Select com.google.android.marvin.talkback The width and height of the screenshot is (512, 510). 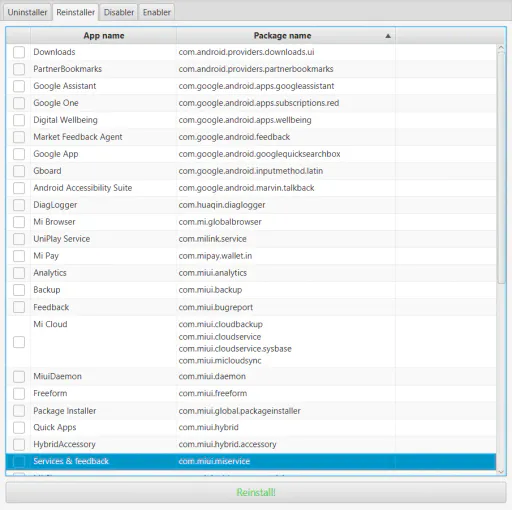pyautogui.click(x=246, y=188)
